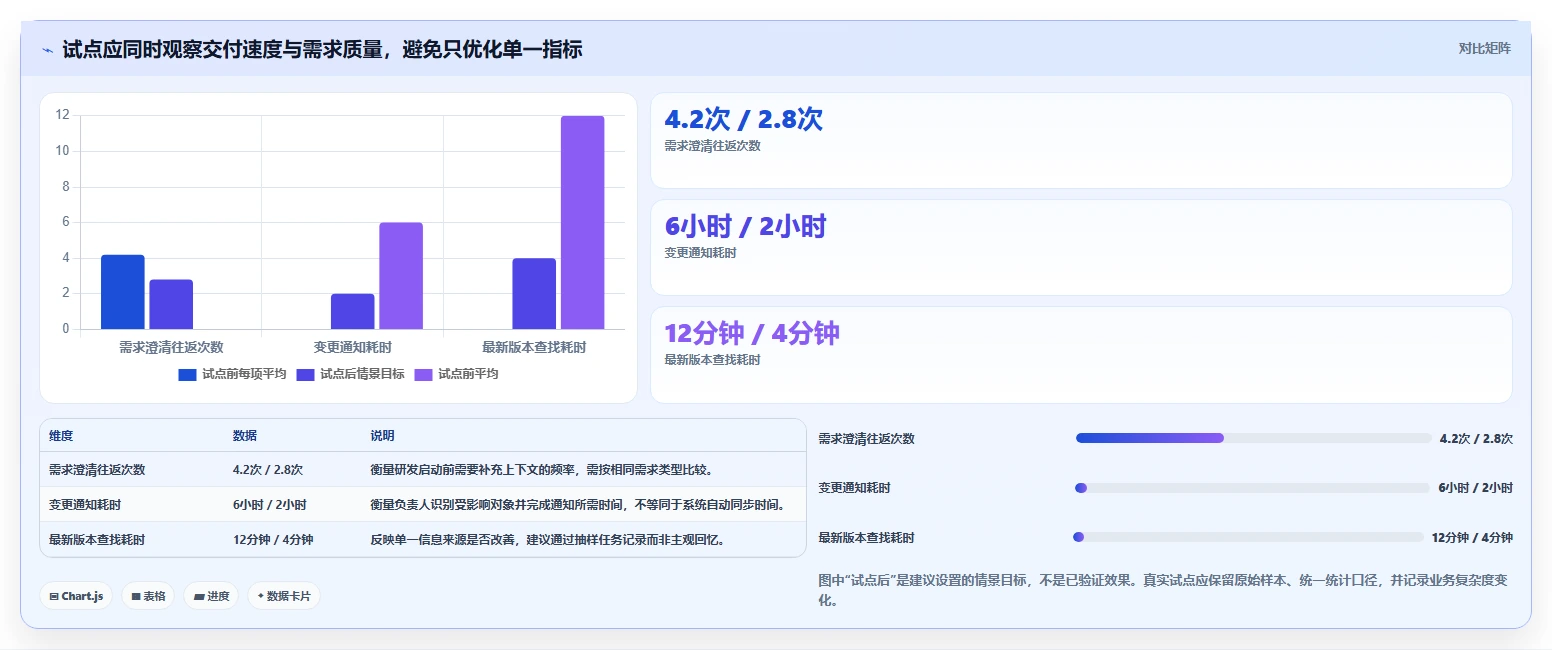Click the 变更通知耗时 label in the progress list

(x=854, y=488)
